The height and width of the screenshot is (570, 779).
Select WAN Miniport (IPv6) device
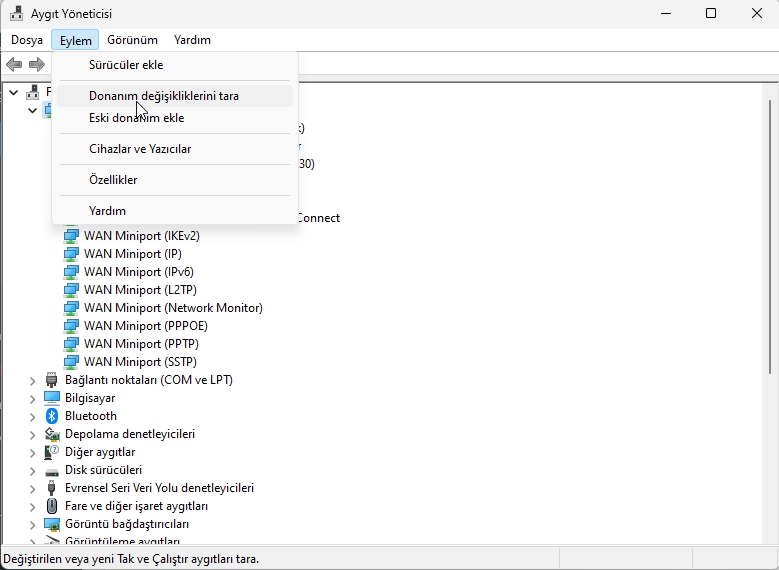coord(139,272)
